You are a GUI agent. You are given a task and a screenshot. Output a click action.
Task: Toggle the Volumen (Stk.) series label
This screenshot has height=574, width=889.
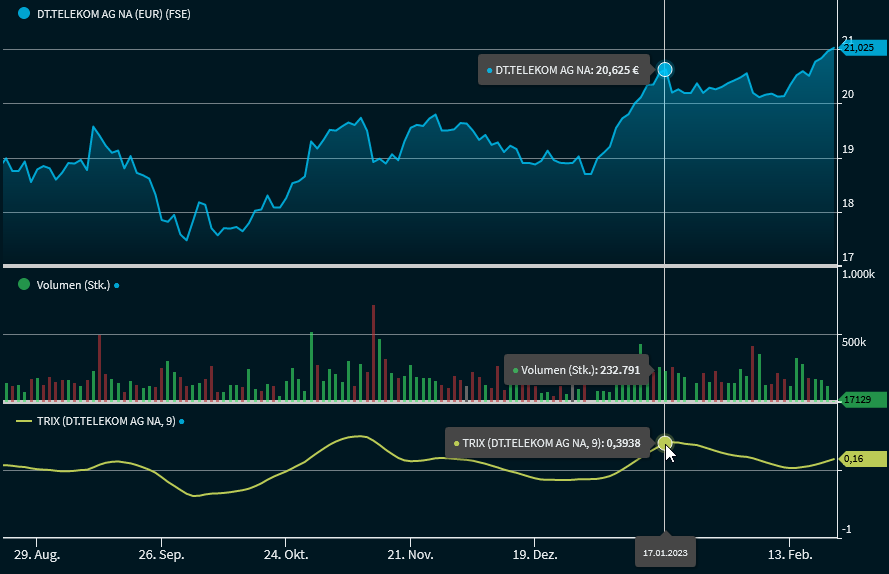tap(72, 285)
